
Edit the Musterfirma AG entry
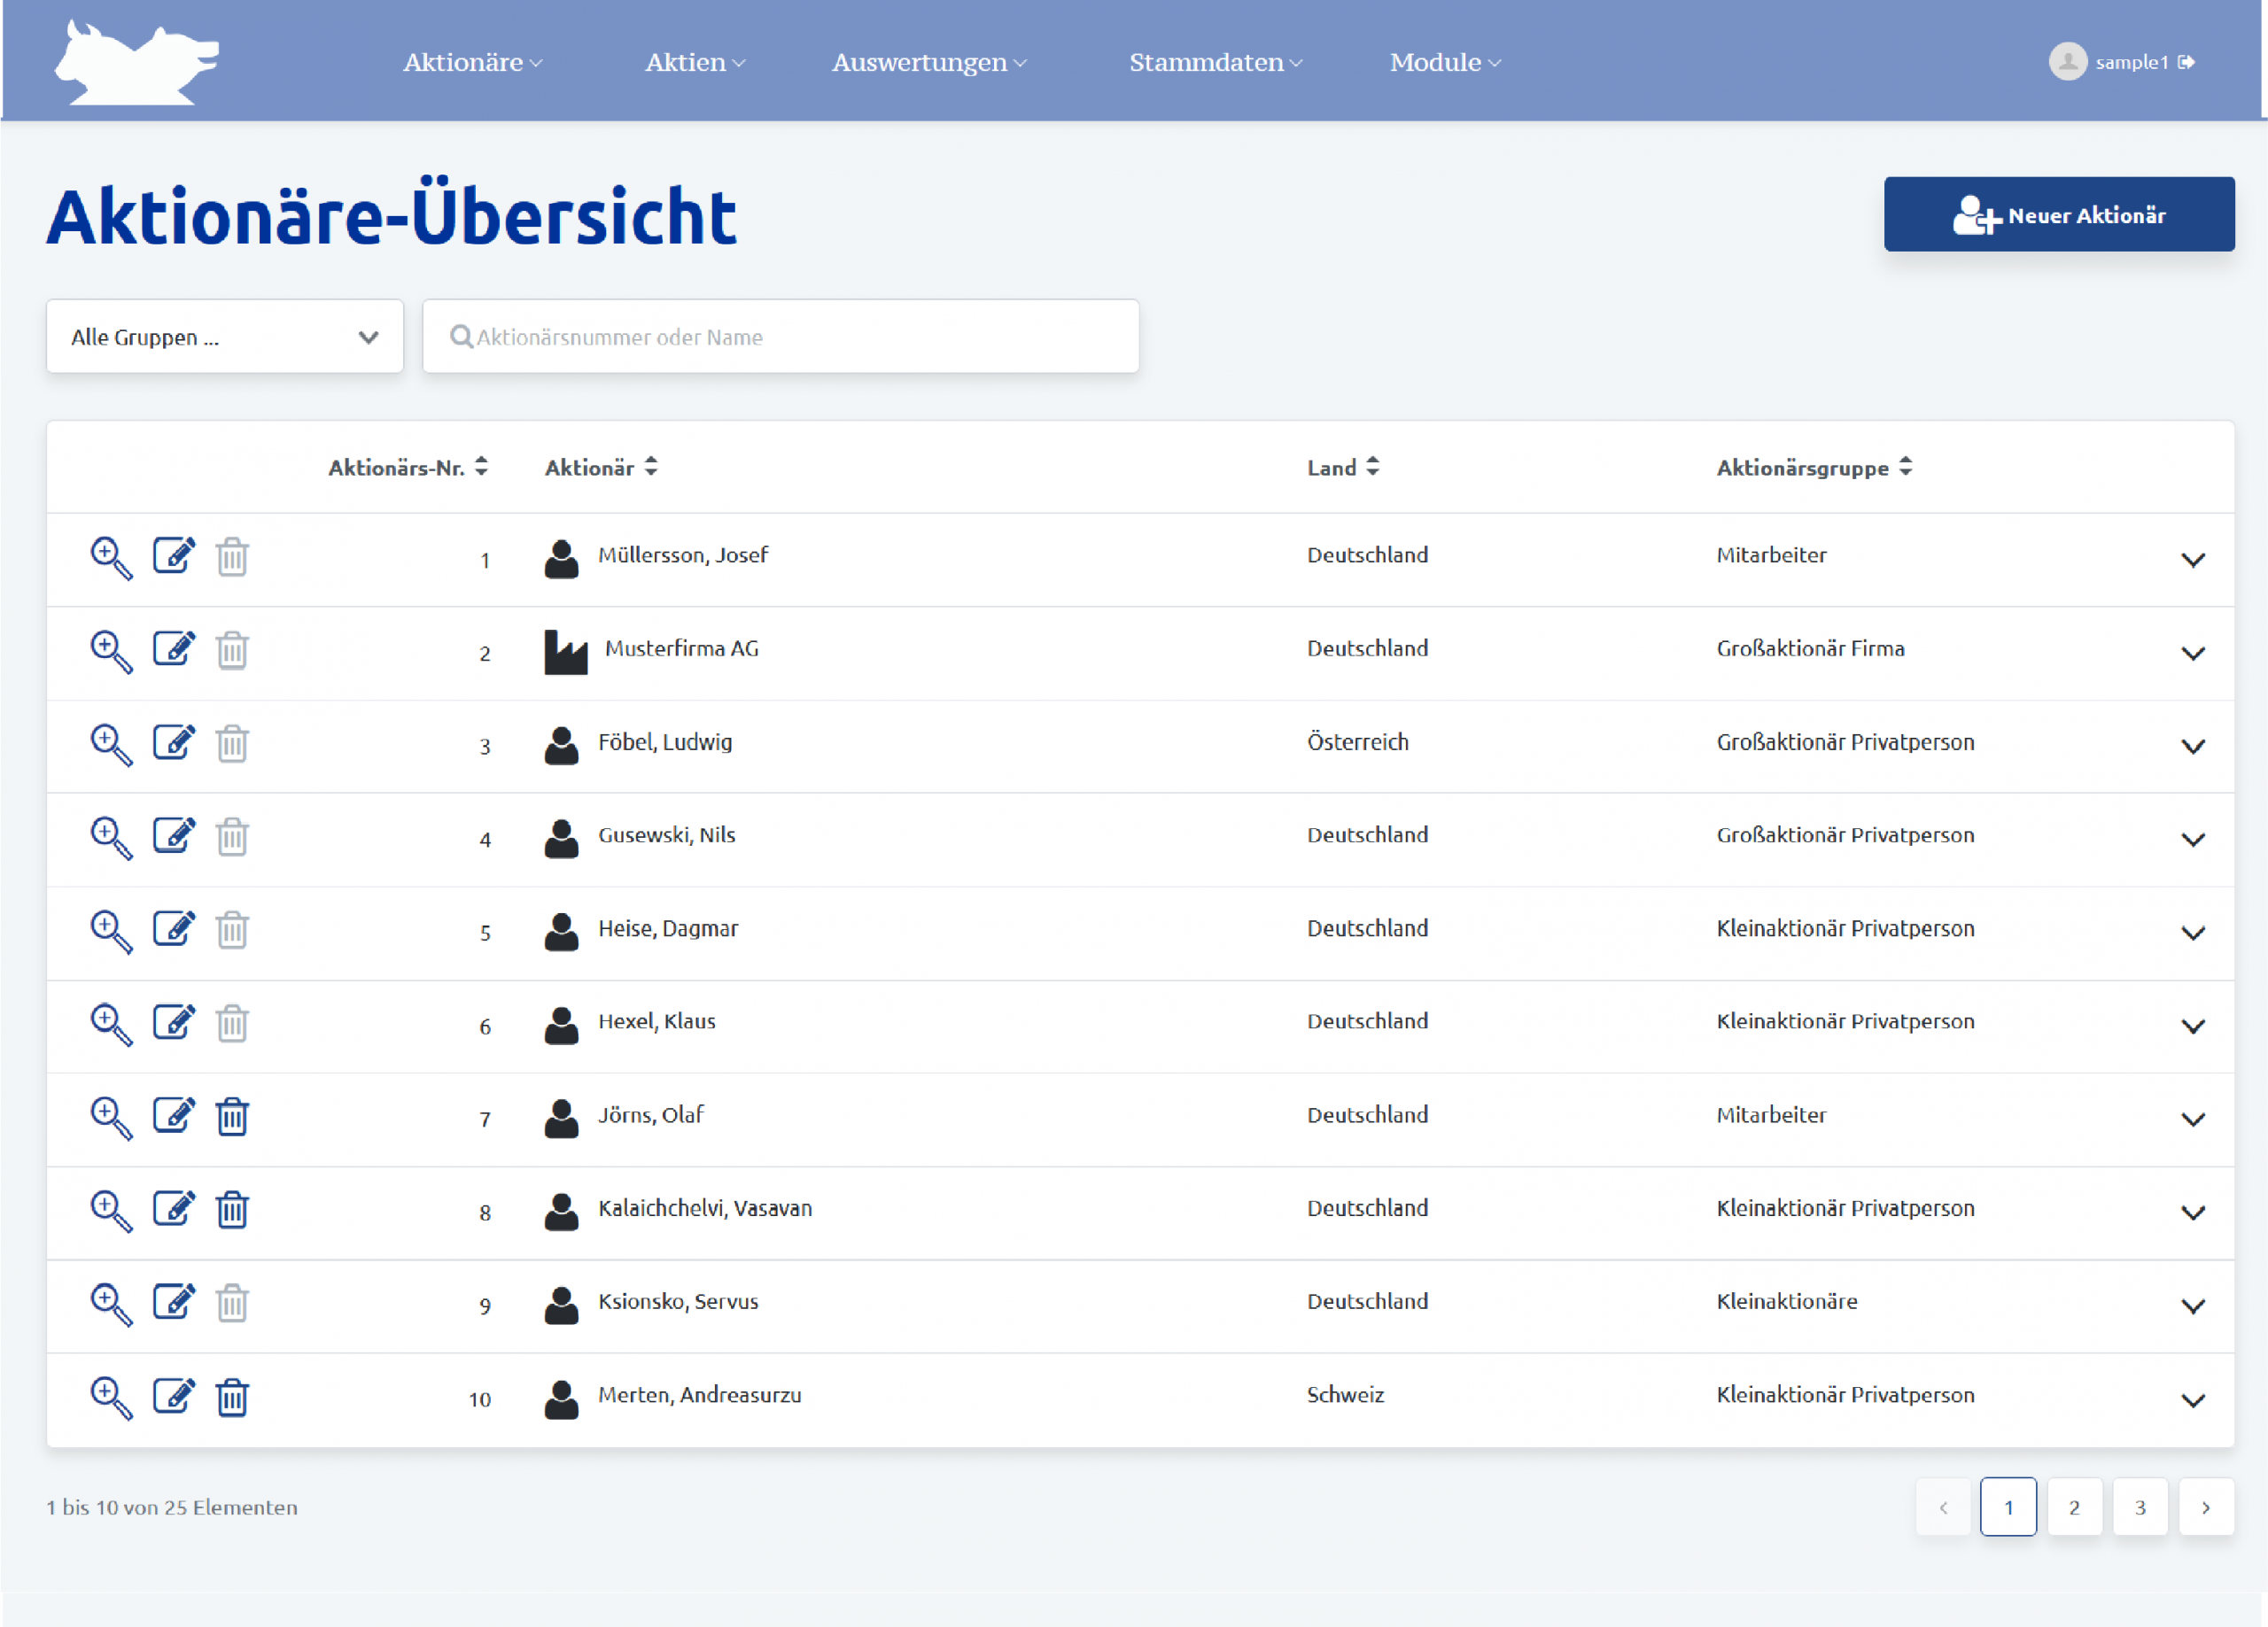[174, 648]
